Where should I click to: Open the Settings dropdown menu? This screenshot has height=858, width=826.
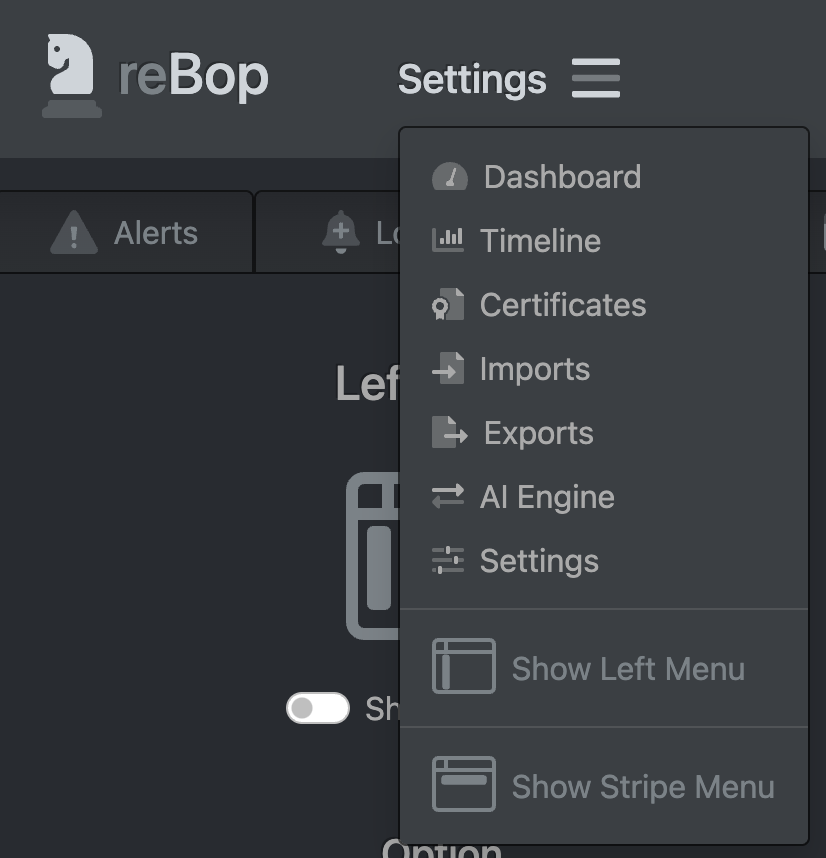click(x=472, y=80)
